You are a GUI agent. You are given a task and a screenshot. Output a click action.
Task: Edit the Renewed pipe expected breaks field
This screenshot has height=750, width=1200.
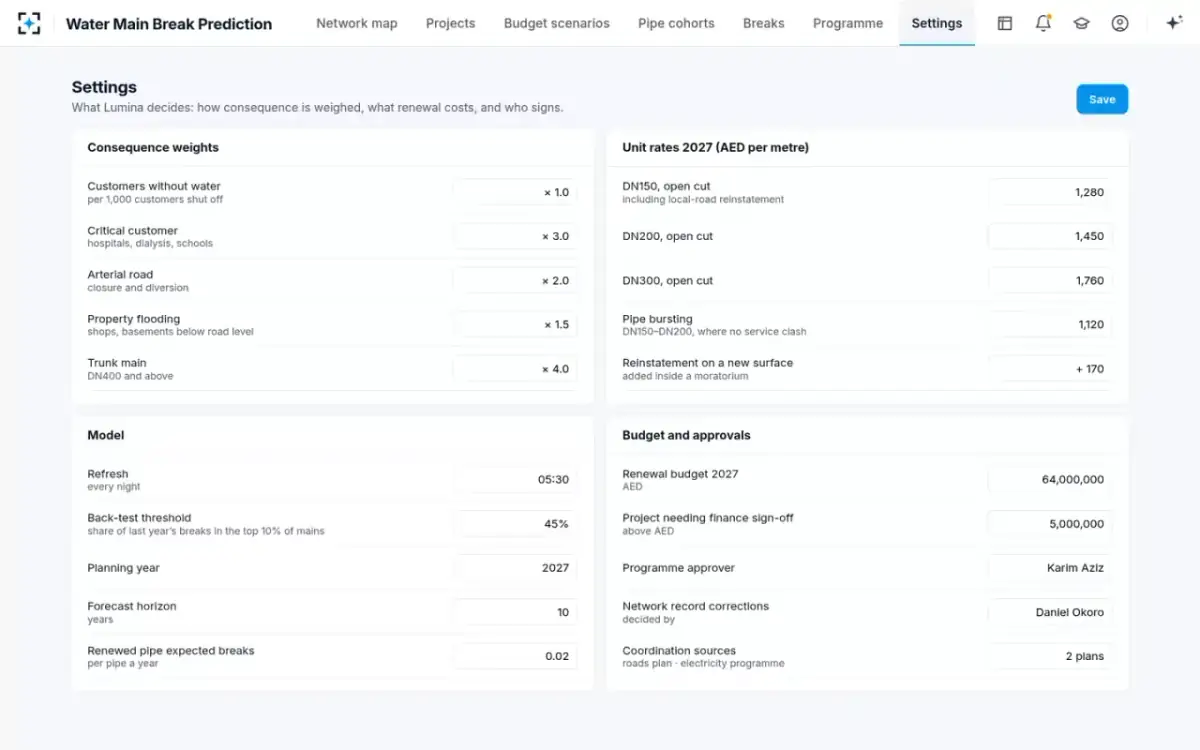click(x=515, y=656)
